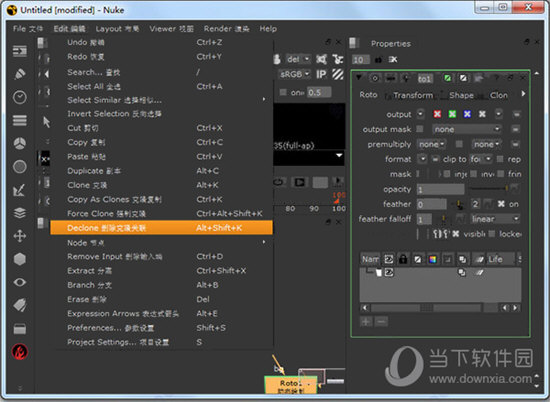Open the Other nodes box icon

click(x=20, y=329)
